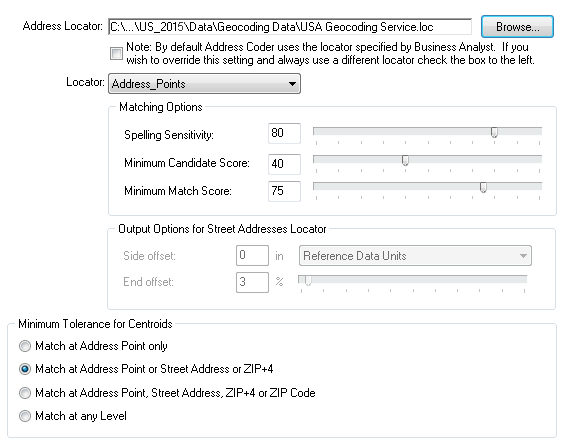Click the Locator dropdown arrow
This screenshot has height=442, width=564.
pos(292,84)
